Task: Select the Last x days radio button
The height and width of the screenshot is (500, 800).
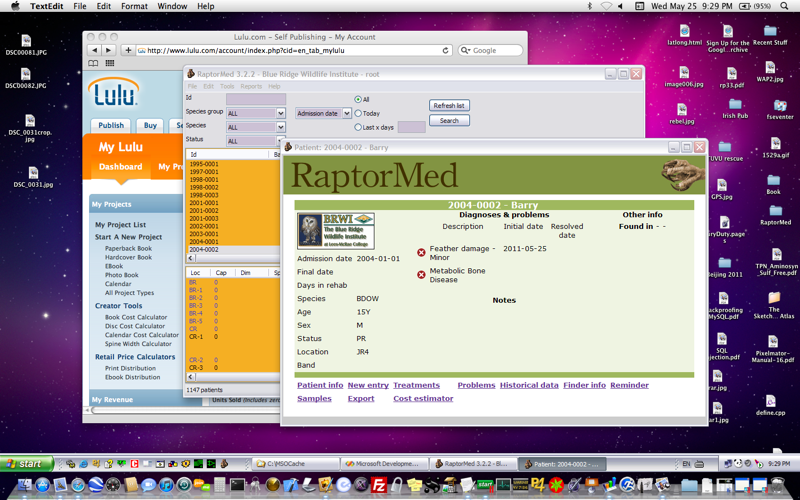Action: (x=358, y=127)
